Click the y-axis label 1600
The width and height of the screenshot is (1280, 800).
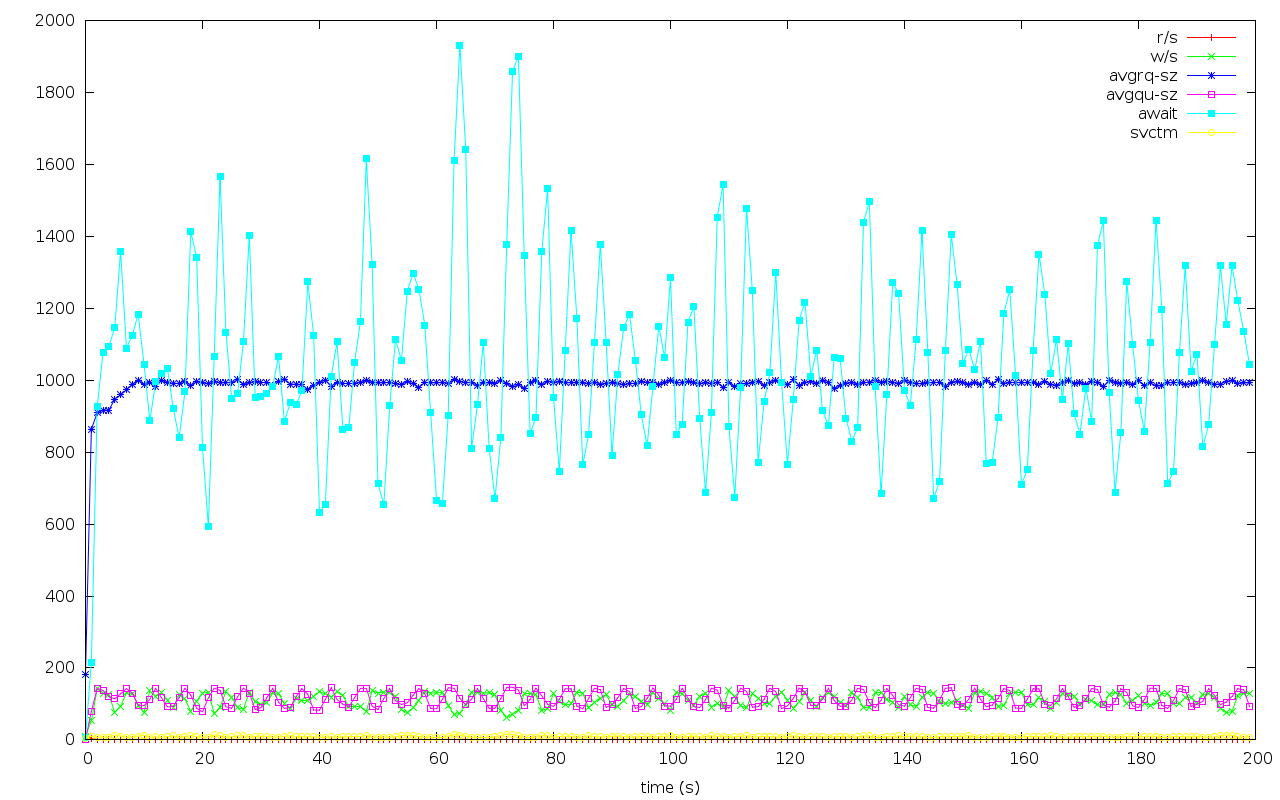pyautogui.click(x=54, y=164)
